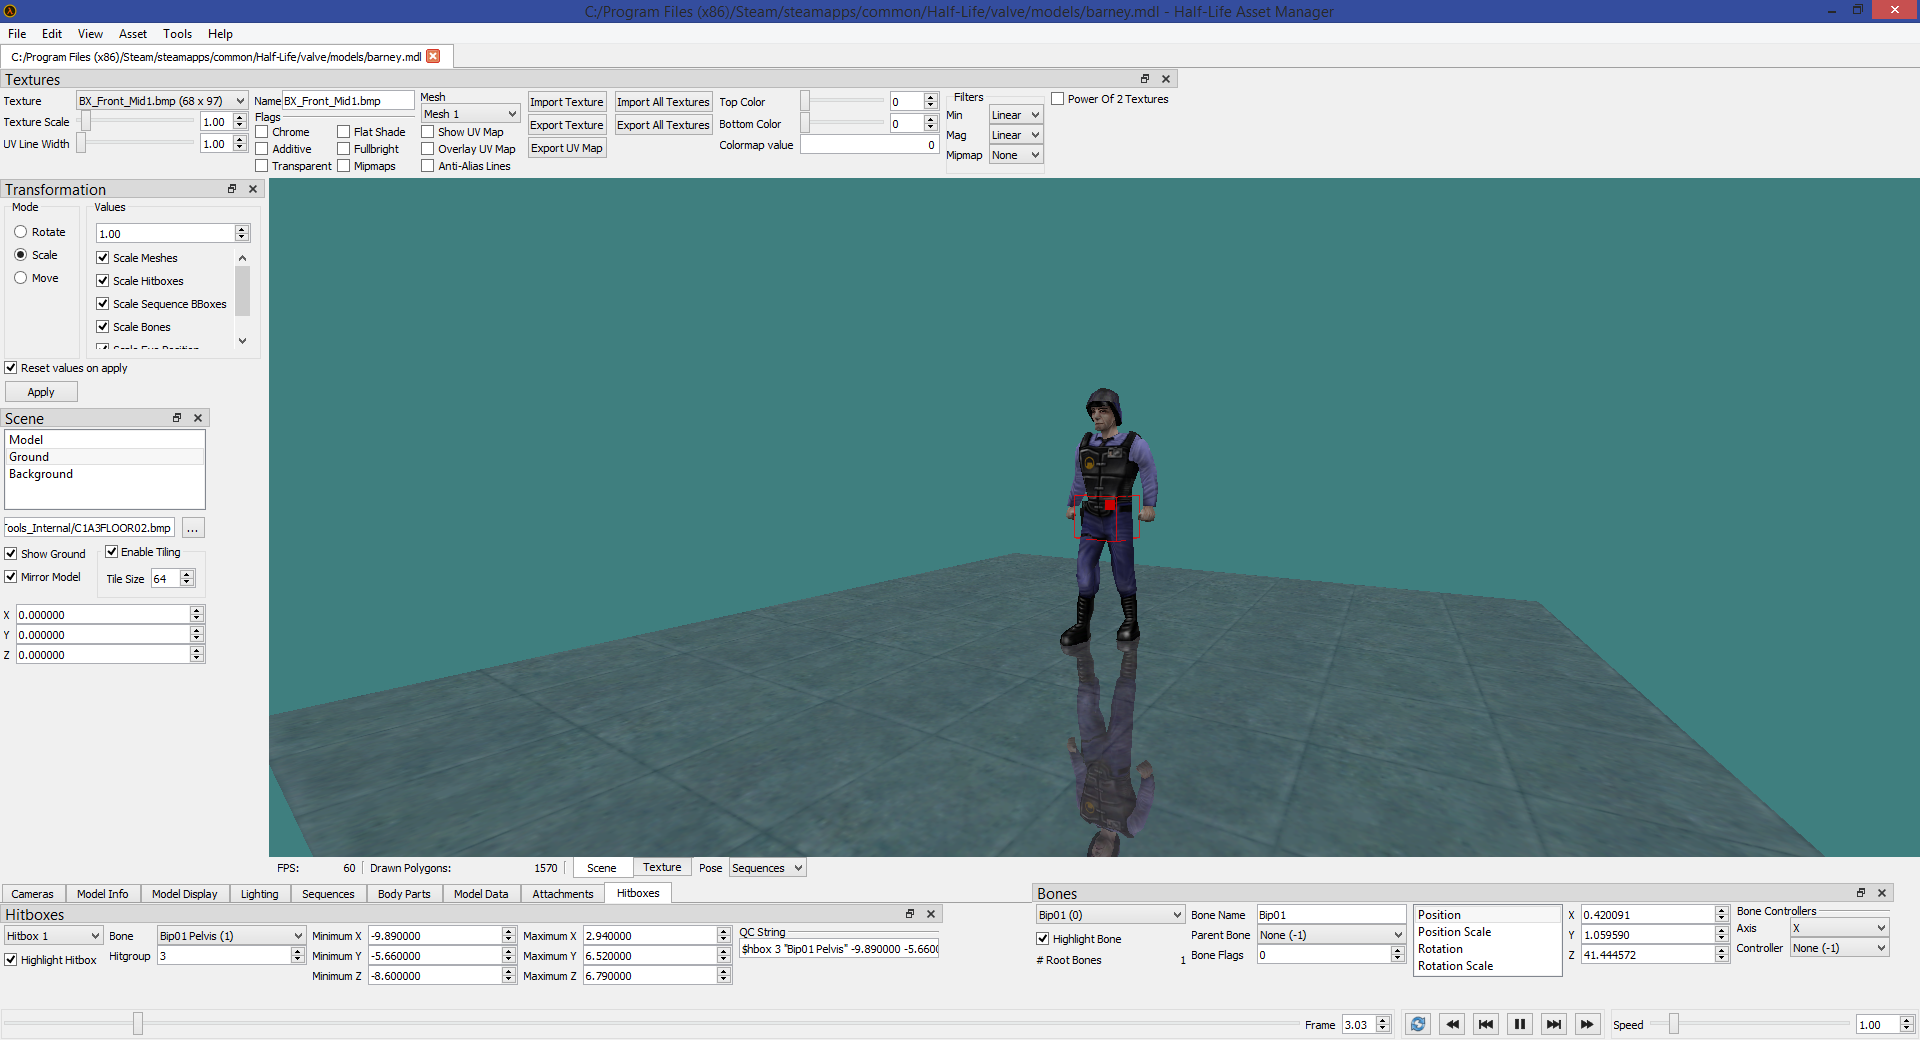The width and height of the screenshot is (1920, 1040).
Task: Click the fast forward playback button
Action: click(1587, 1024)
